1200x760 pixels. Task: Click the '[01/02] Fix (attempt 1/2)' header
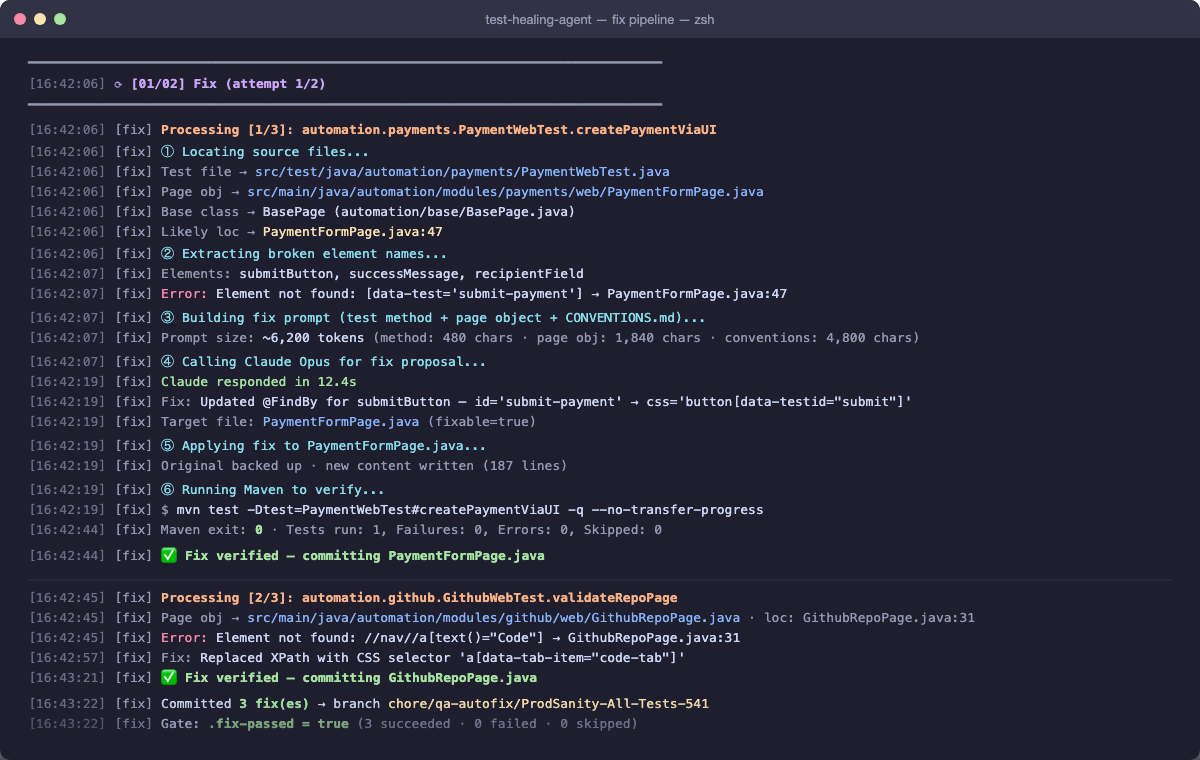[x=228, y=84]
